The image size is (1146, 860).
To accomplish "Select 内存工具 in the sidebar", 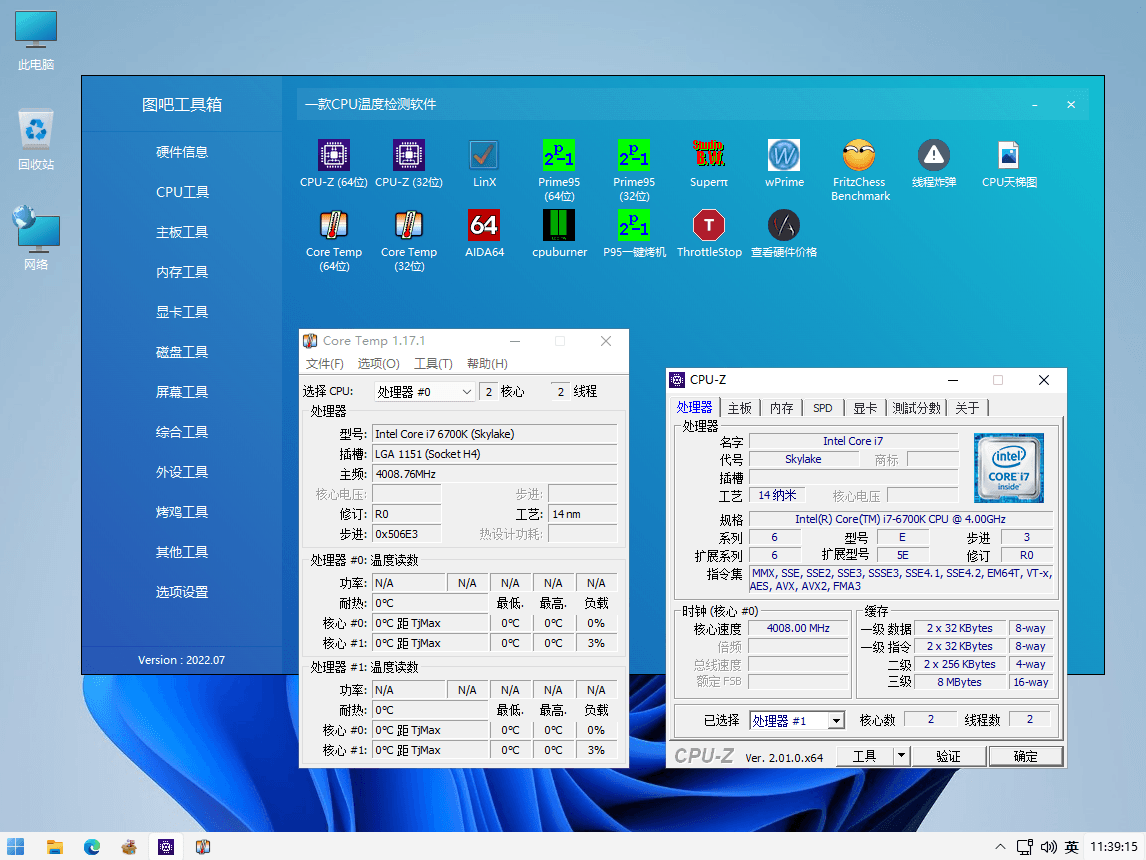I will pos(182,272).
